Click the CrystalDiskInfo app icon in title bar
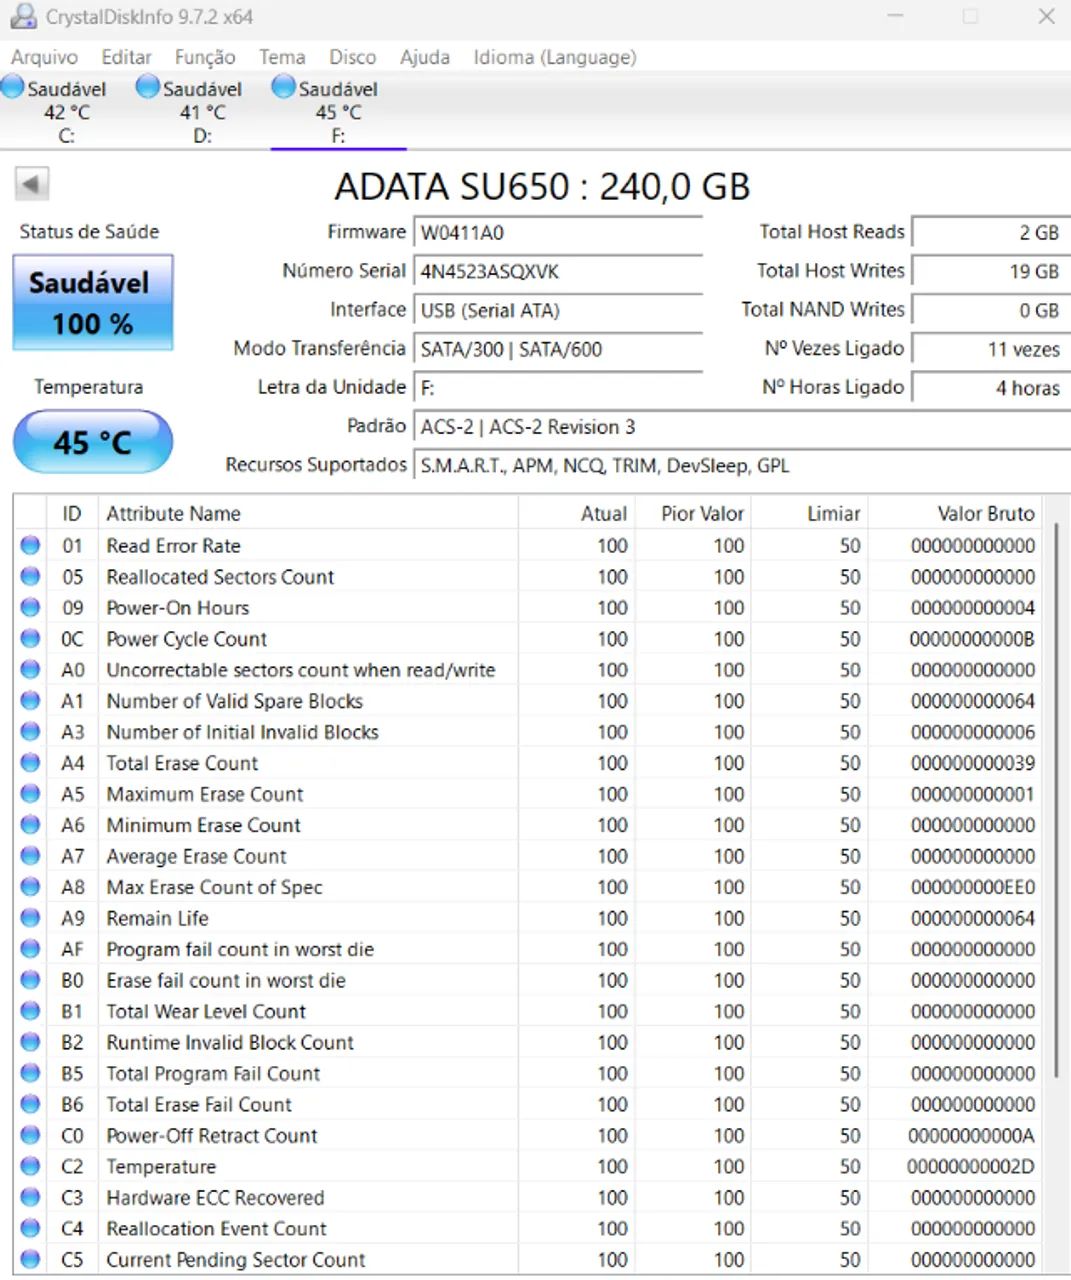The image size is (1071, 1280). pos(23,16)
